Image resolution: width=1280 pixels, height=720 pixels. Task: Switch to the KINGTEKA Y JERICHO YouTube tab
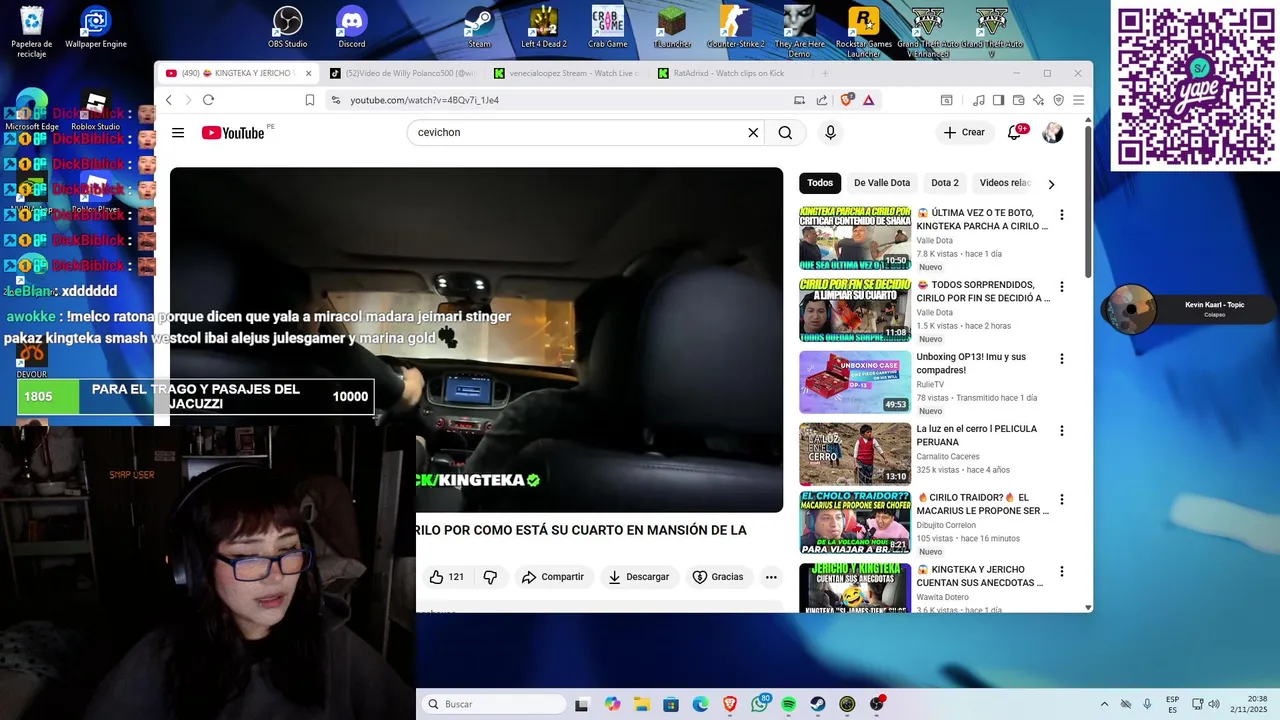(x=238, y=73)
